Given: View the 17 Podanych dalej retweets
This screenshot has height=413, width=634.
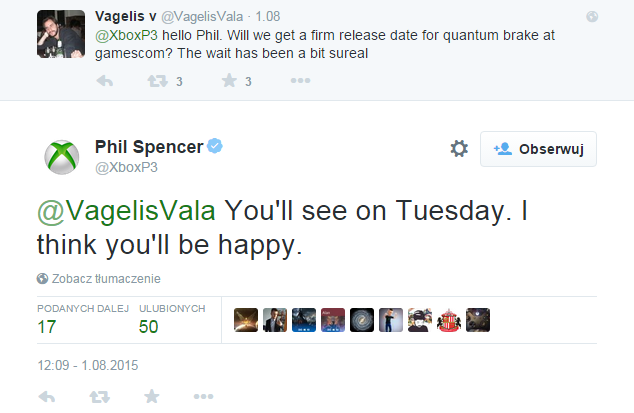Looking at the screenshot, I should click(47, 325).
